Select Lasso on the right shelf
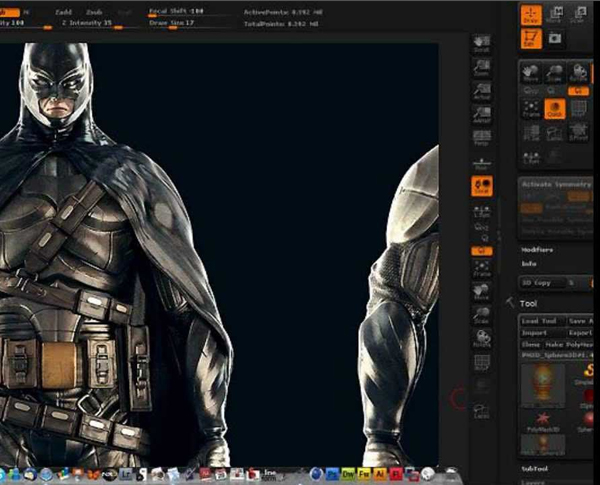The image size is (600, 485). coord(482,412)
